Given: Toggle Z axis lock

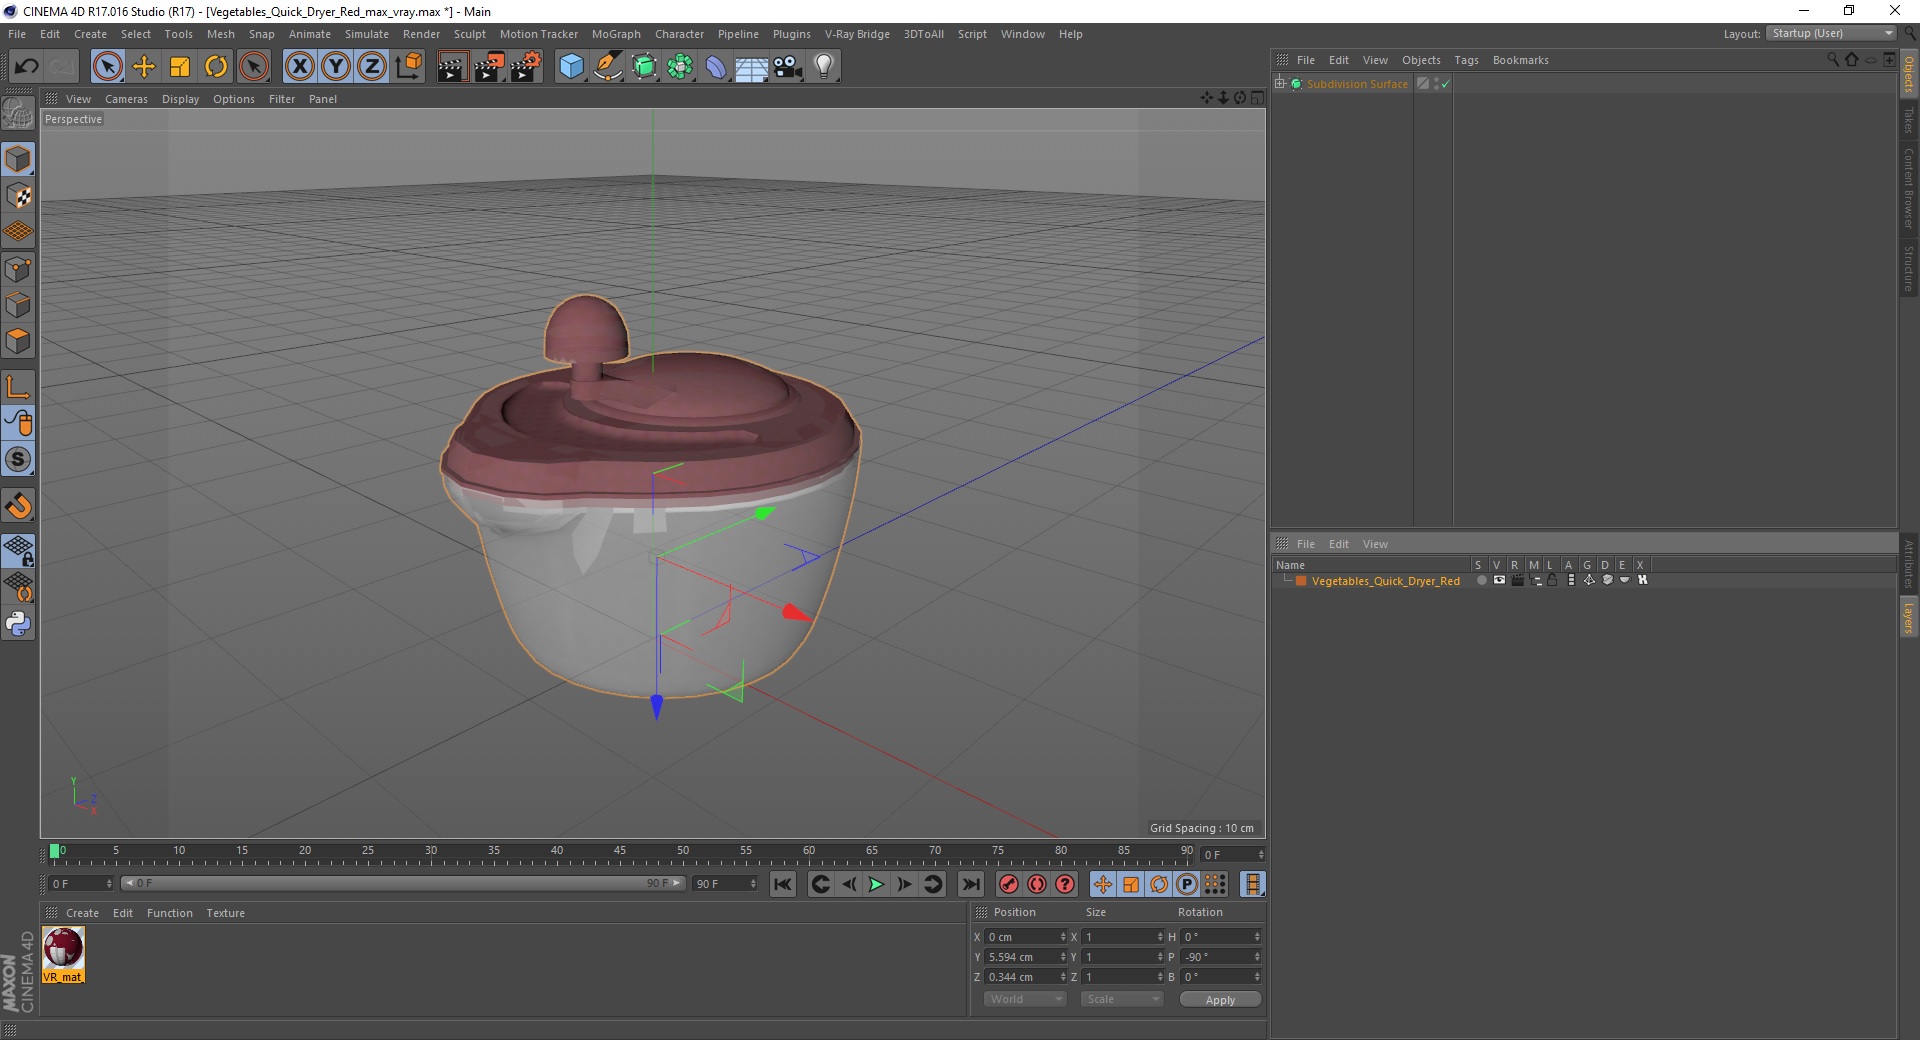Looking at the screenshot, I should pyautogui.click(x=372, y=67).
